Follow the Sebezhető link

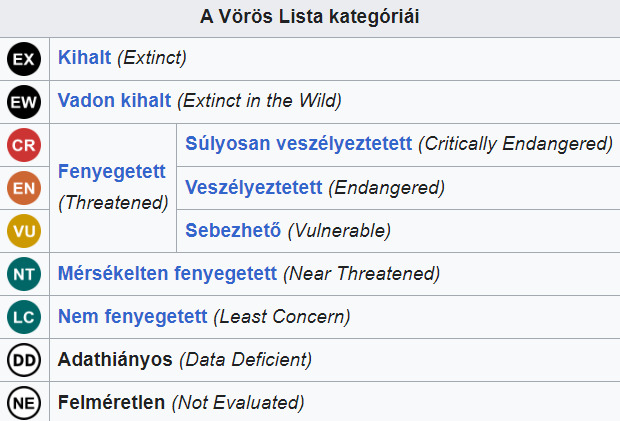233,230
